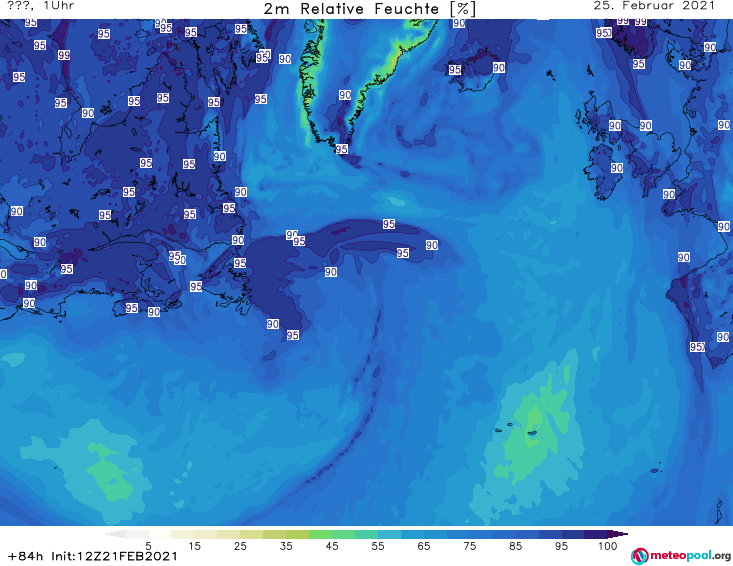The height and width of the screenshot is (566, 733).
Task: Click the 90 label over eastern Iceland
Action: click(x=499, y=68)
